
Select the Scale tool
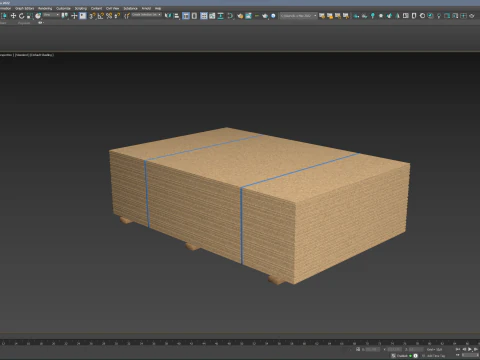click(x=30, y=16)
